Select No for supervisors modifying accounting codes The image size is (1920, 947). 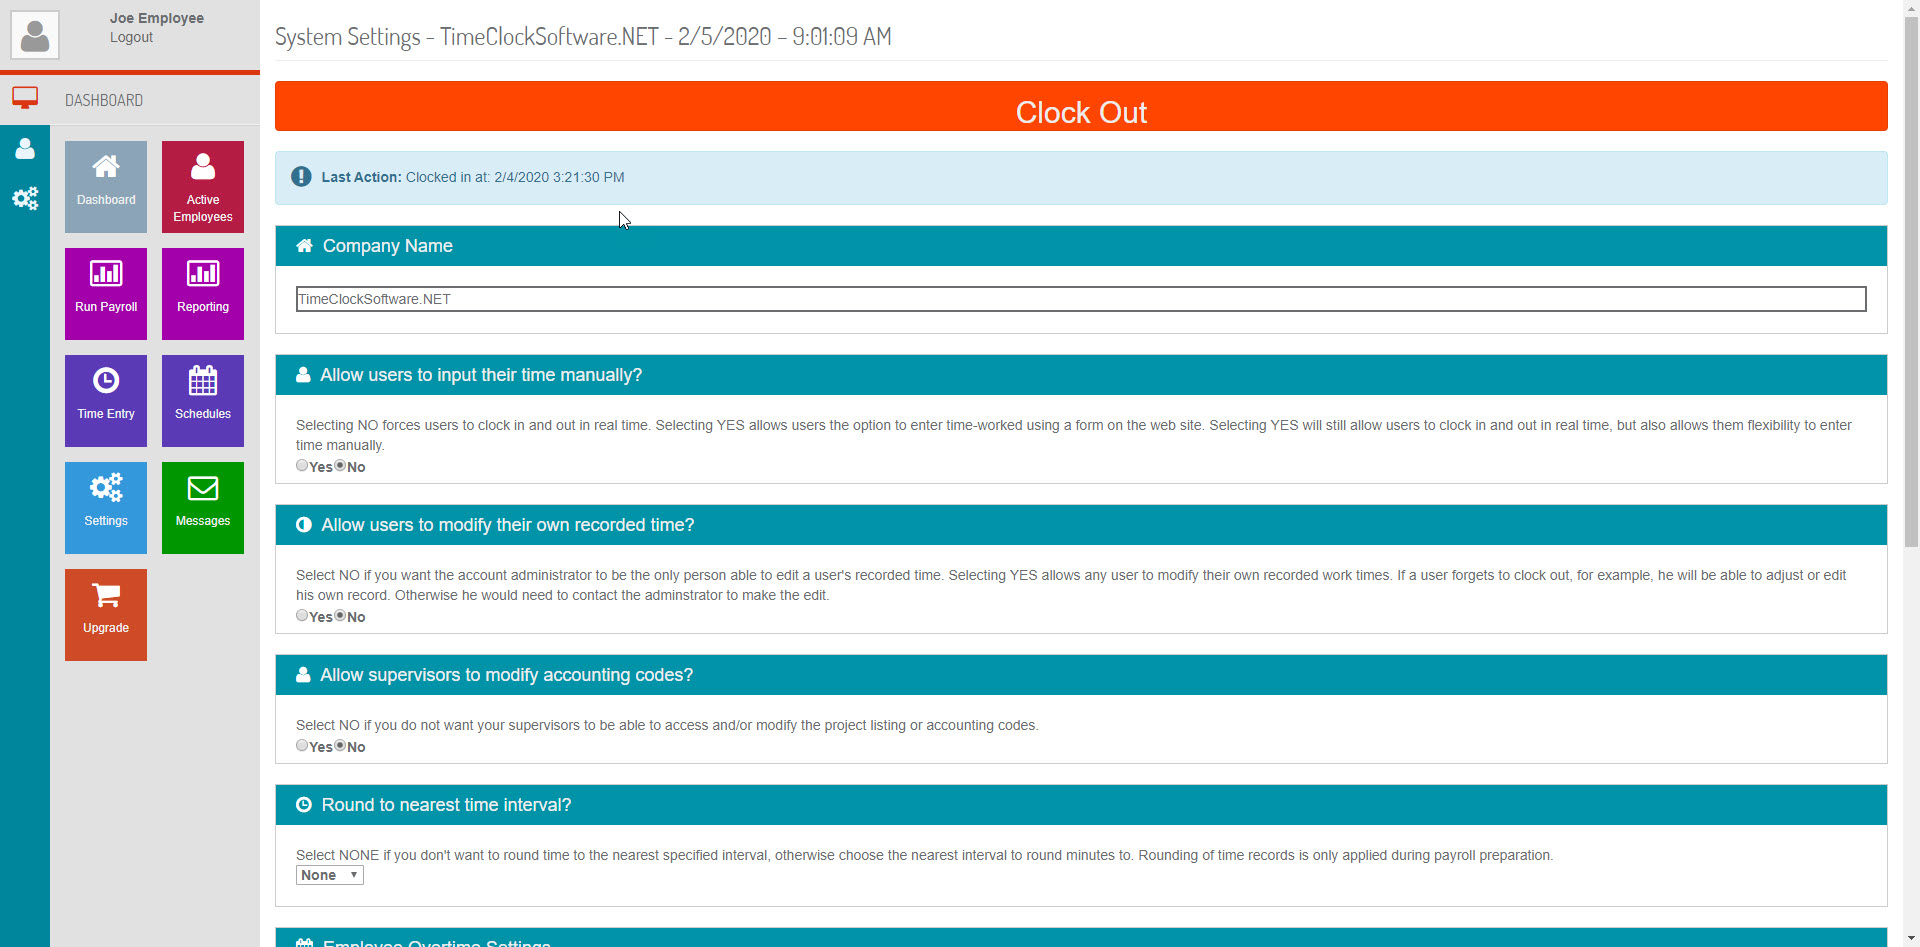click(340, 746)
